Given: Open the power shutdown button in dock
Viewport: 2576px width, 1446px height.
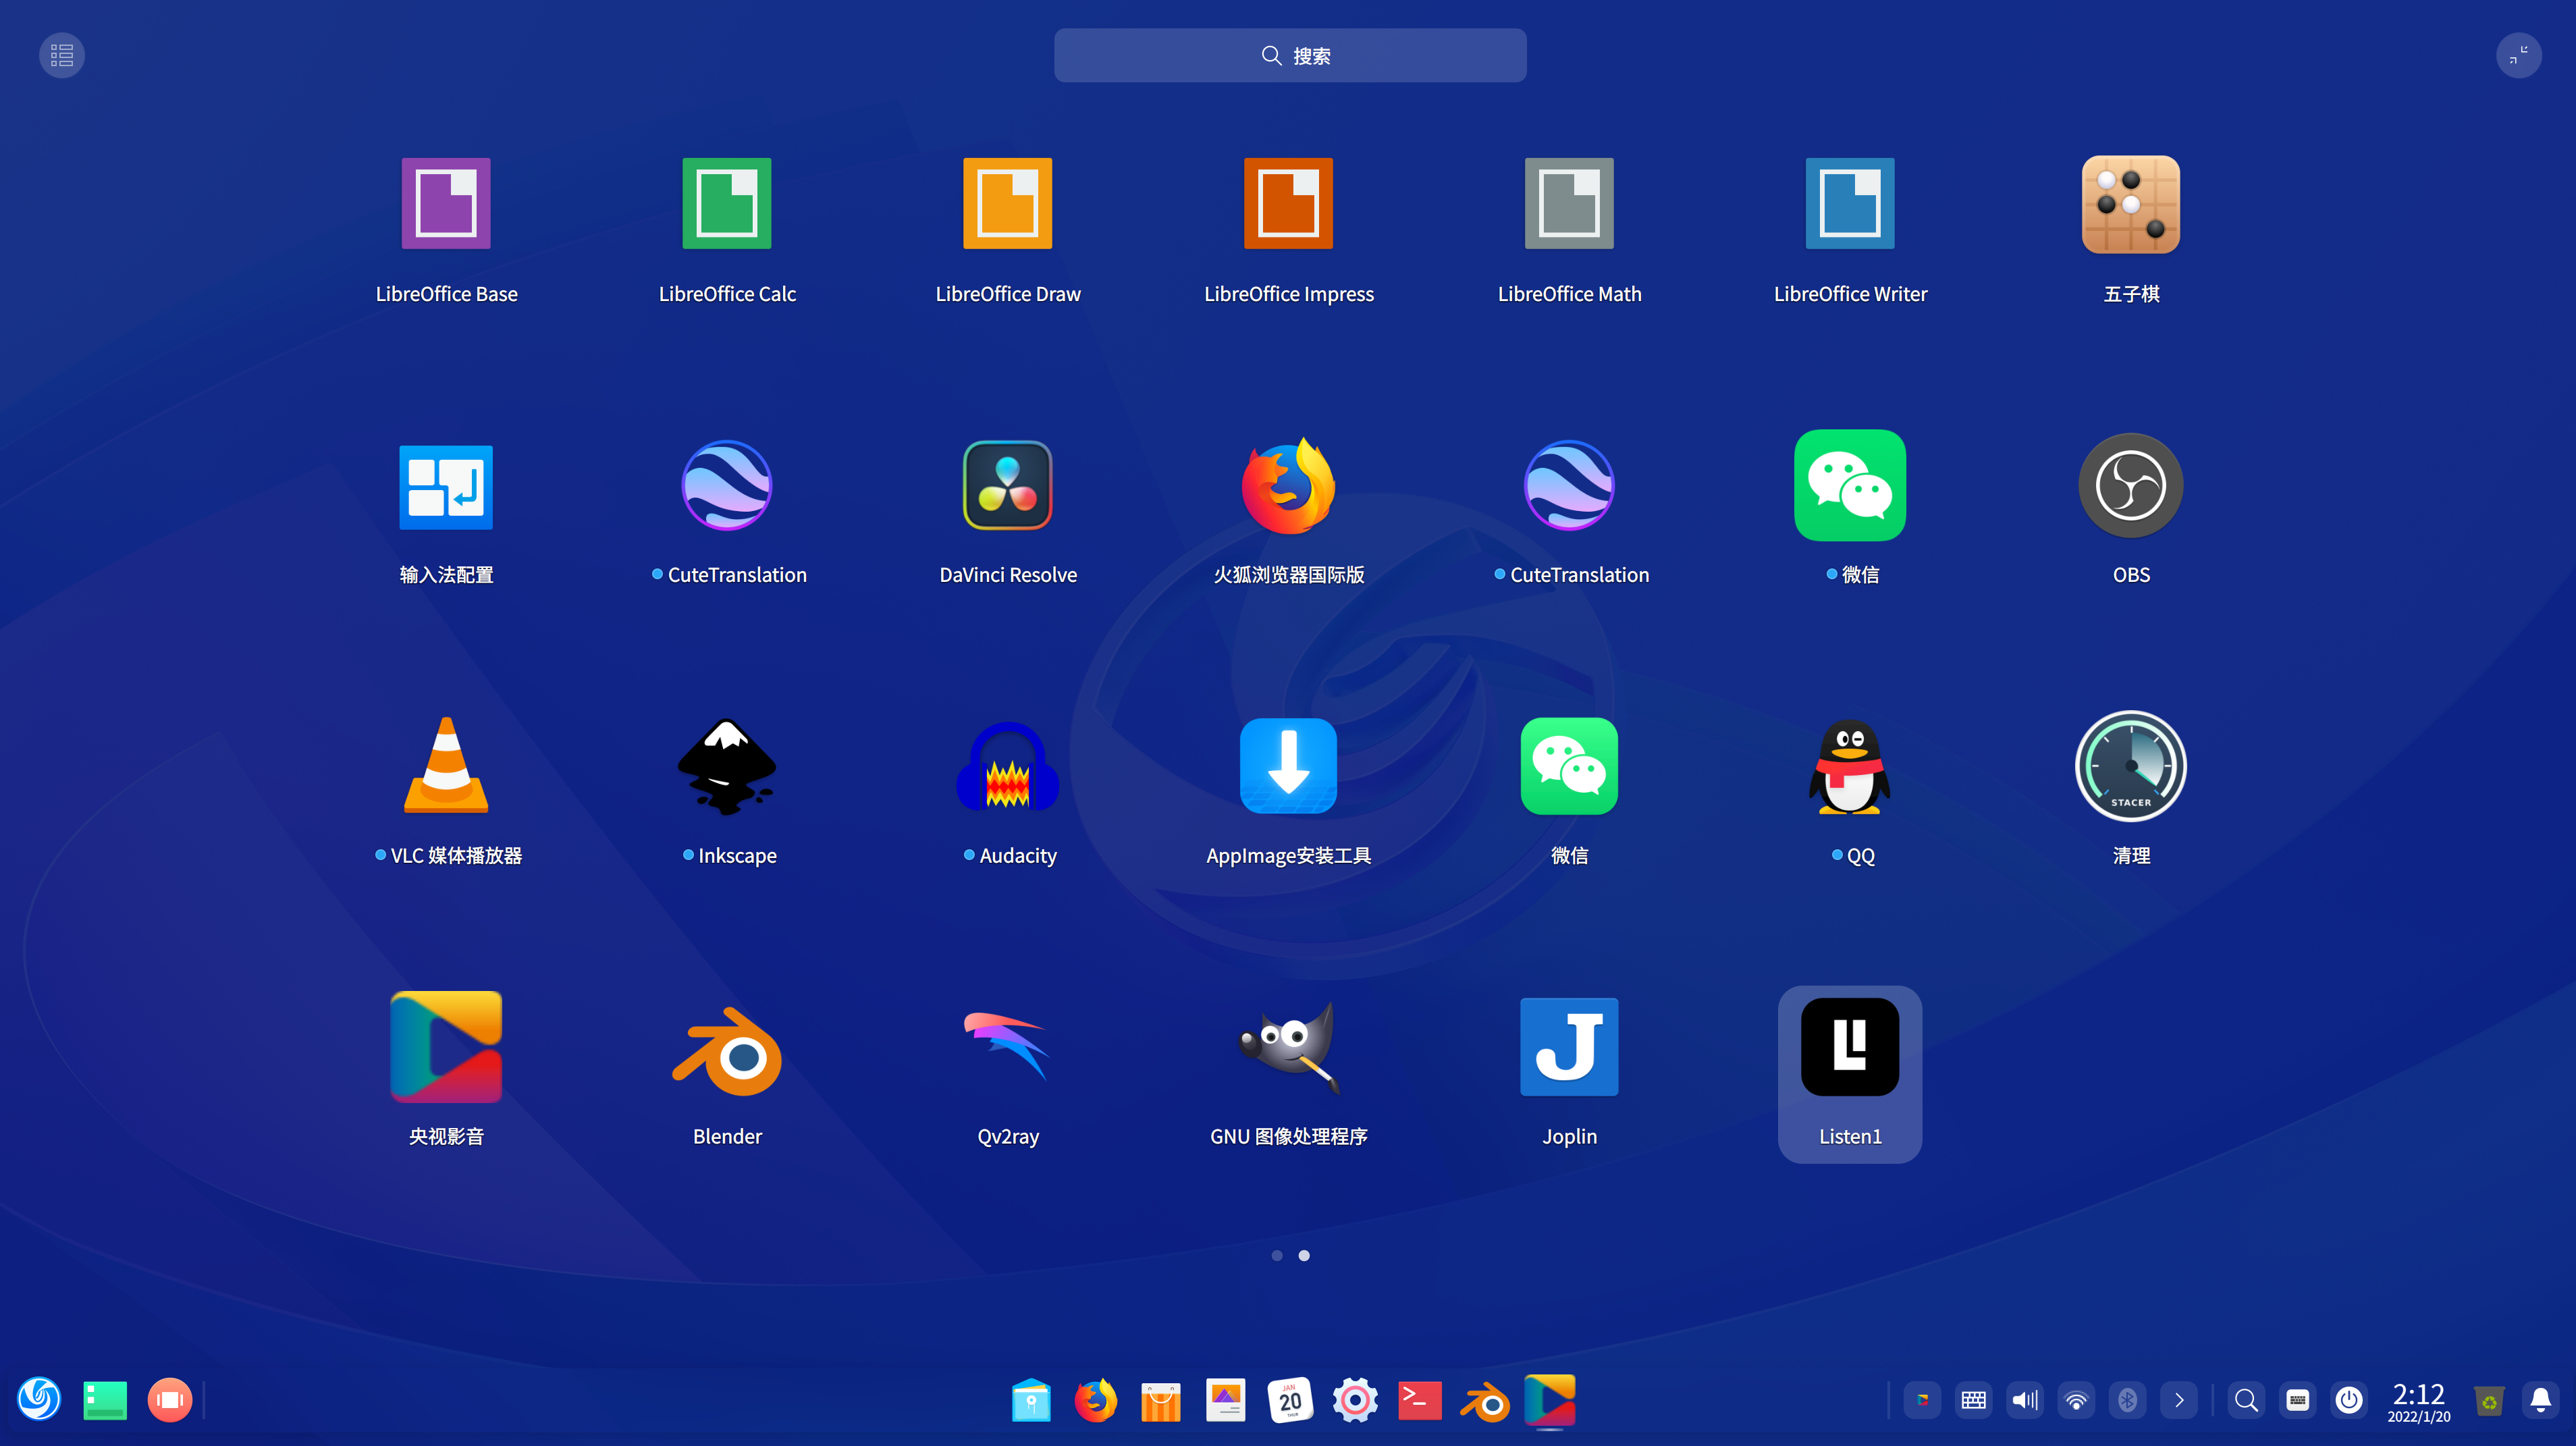Looking at the screenshot, I should 2348,1400.
